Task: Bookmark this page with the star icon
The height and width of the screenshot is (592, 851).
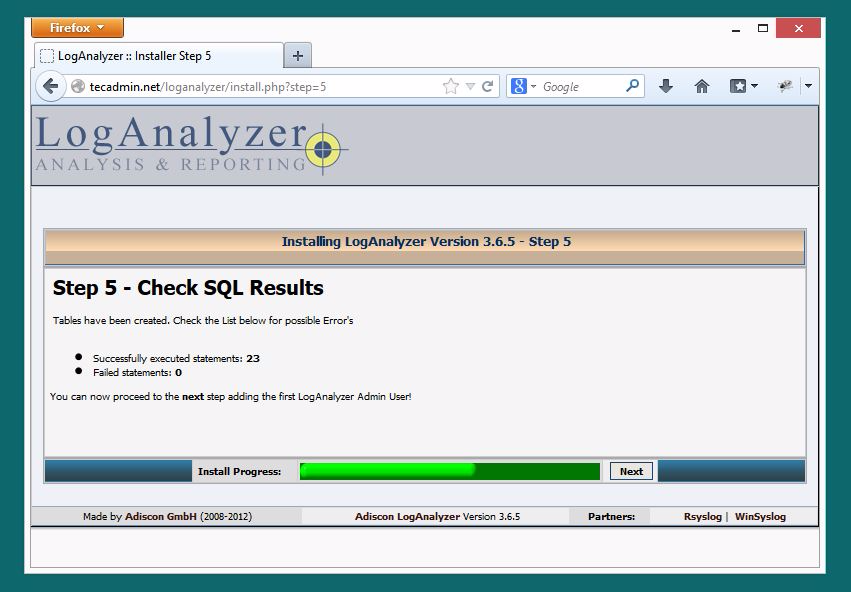Action: 450,86
